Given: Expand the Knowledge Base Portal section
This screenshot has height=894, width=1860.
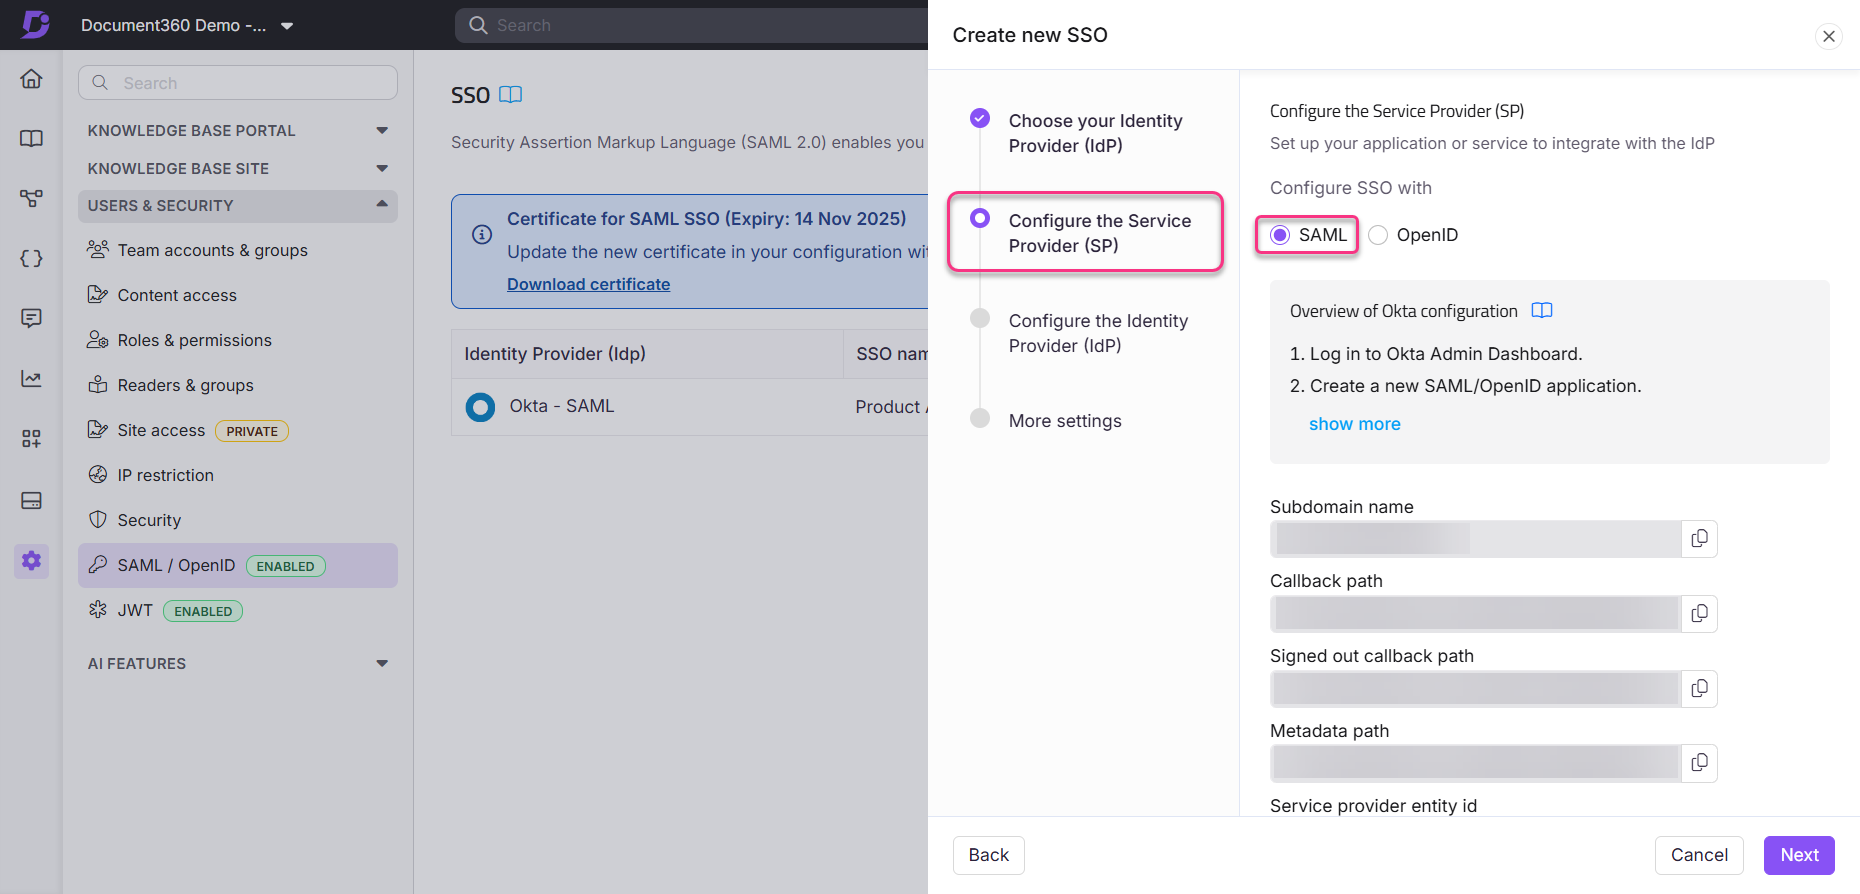Looking at the screenshot, I should tap(238, 131).
